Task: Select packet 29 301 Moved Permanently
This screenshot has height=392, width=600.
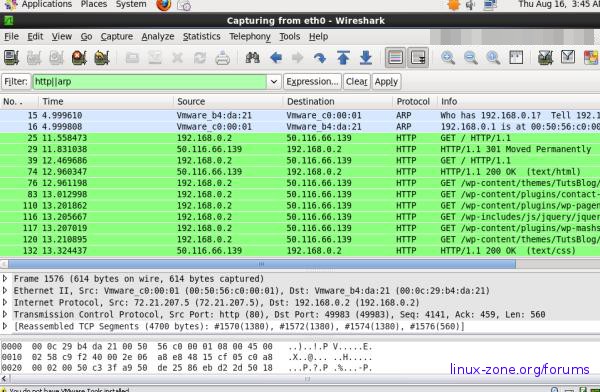Action: 300,149
